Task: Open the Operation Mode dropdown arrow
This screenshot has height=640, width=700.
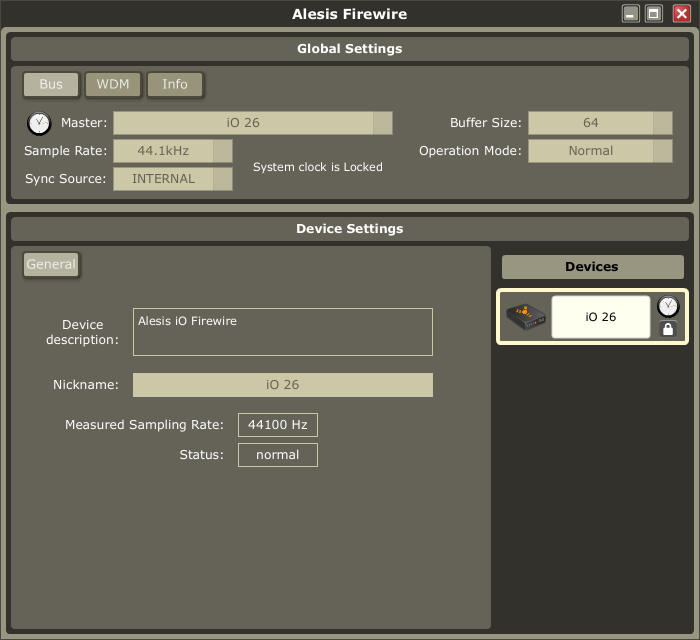Action: [662, 151]
